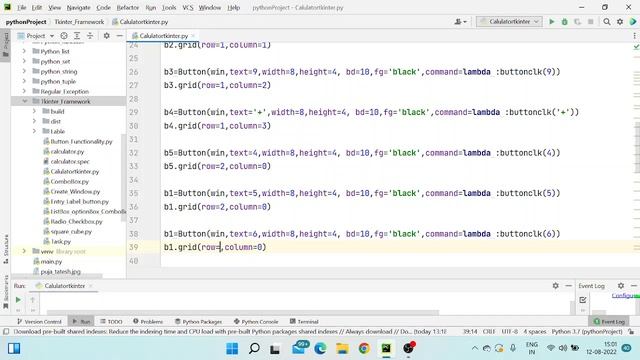Open the Python Console tool window

pos(256,322)
